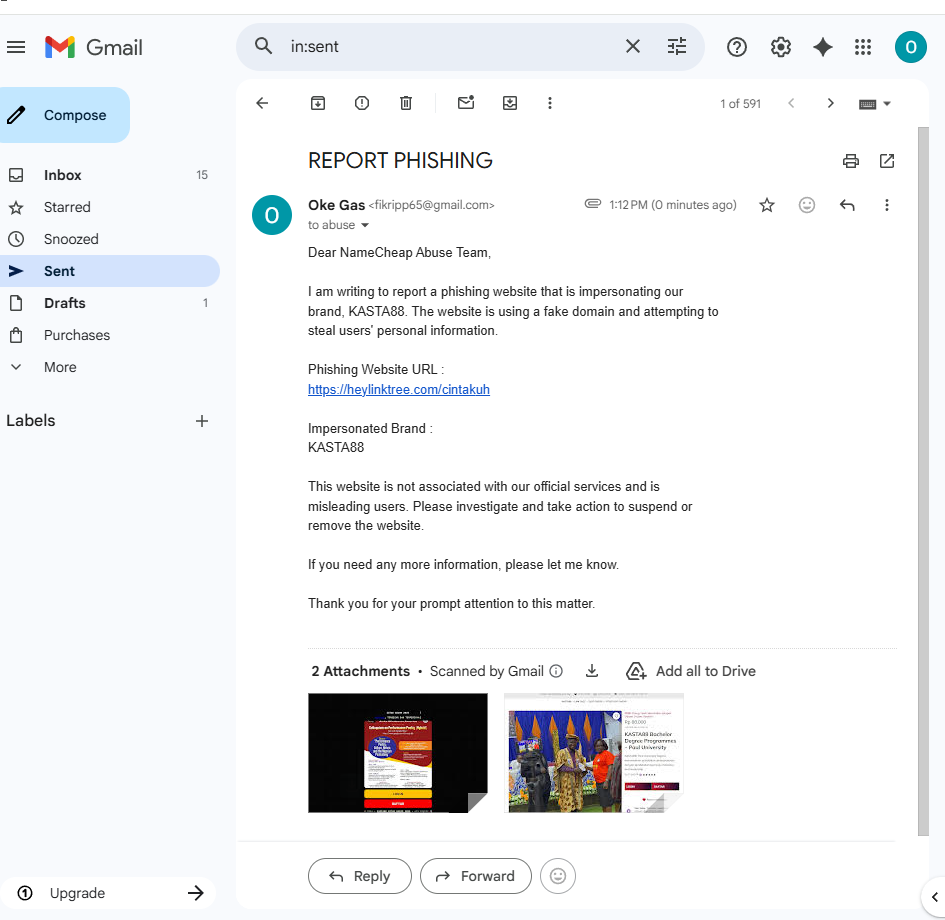The width and height of the screenshot is (945, 920).
Task: Move email to inbox icon
Action: point(510,103)
